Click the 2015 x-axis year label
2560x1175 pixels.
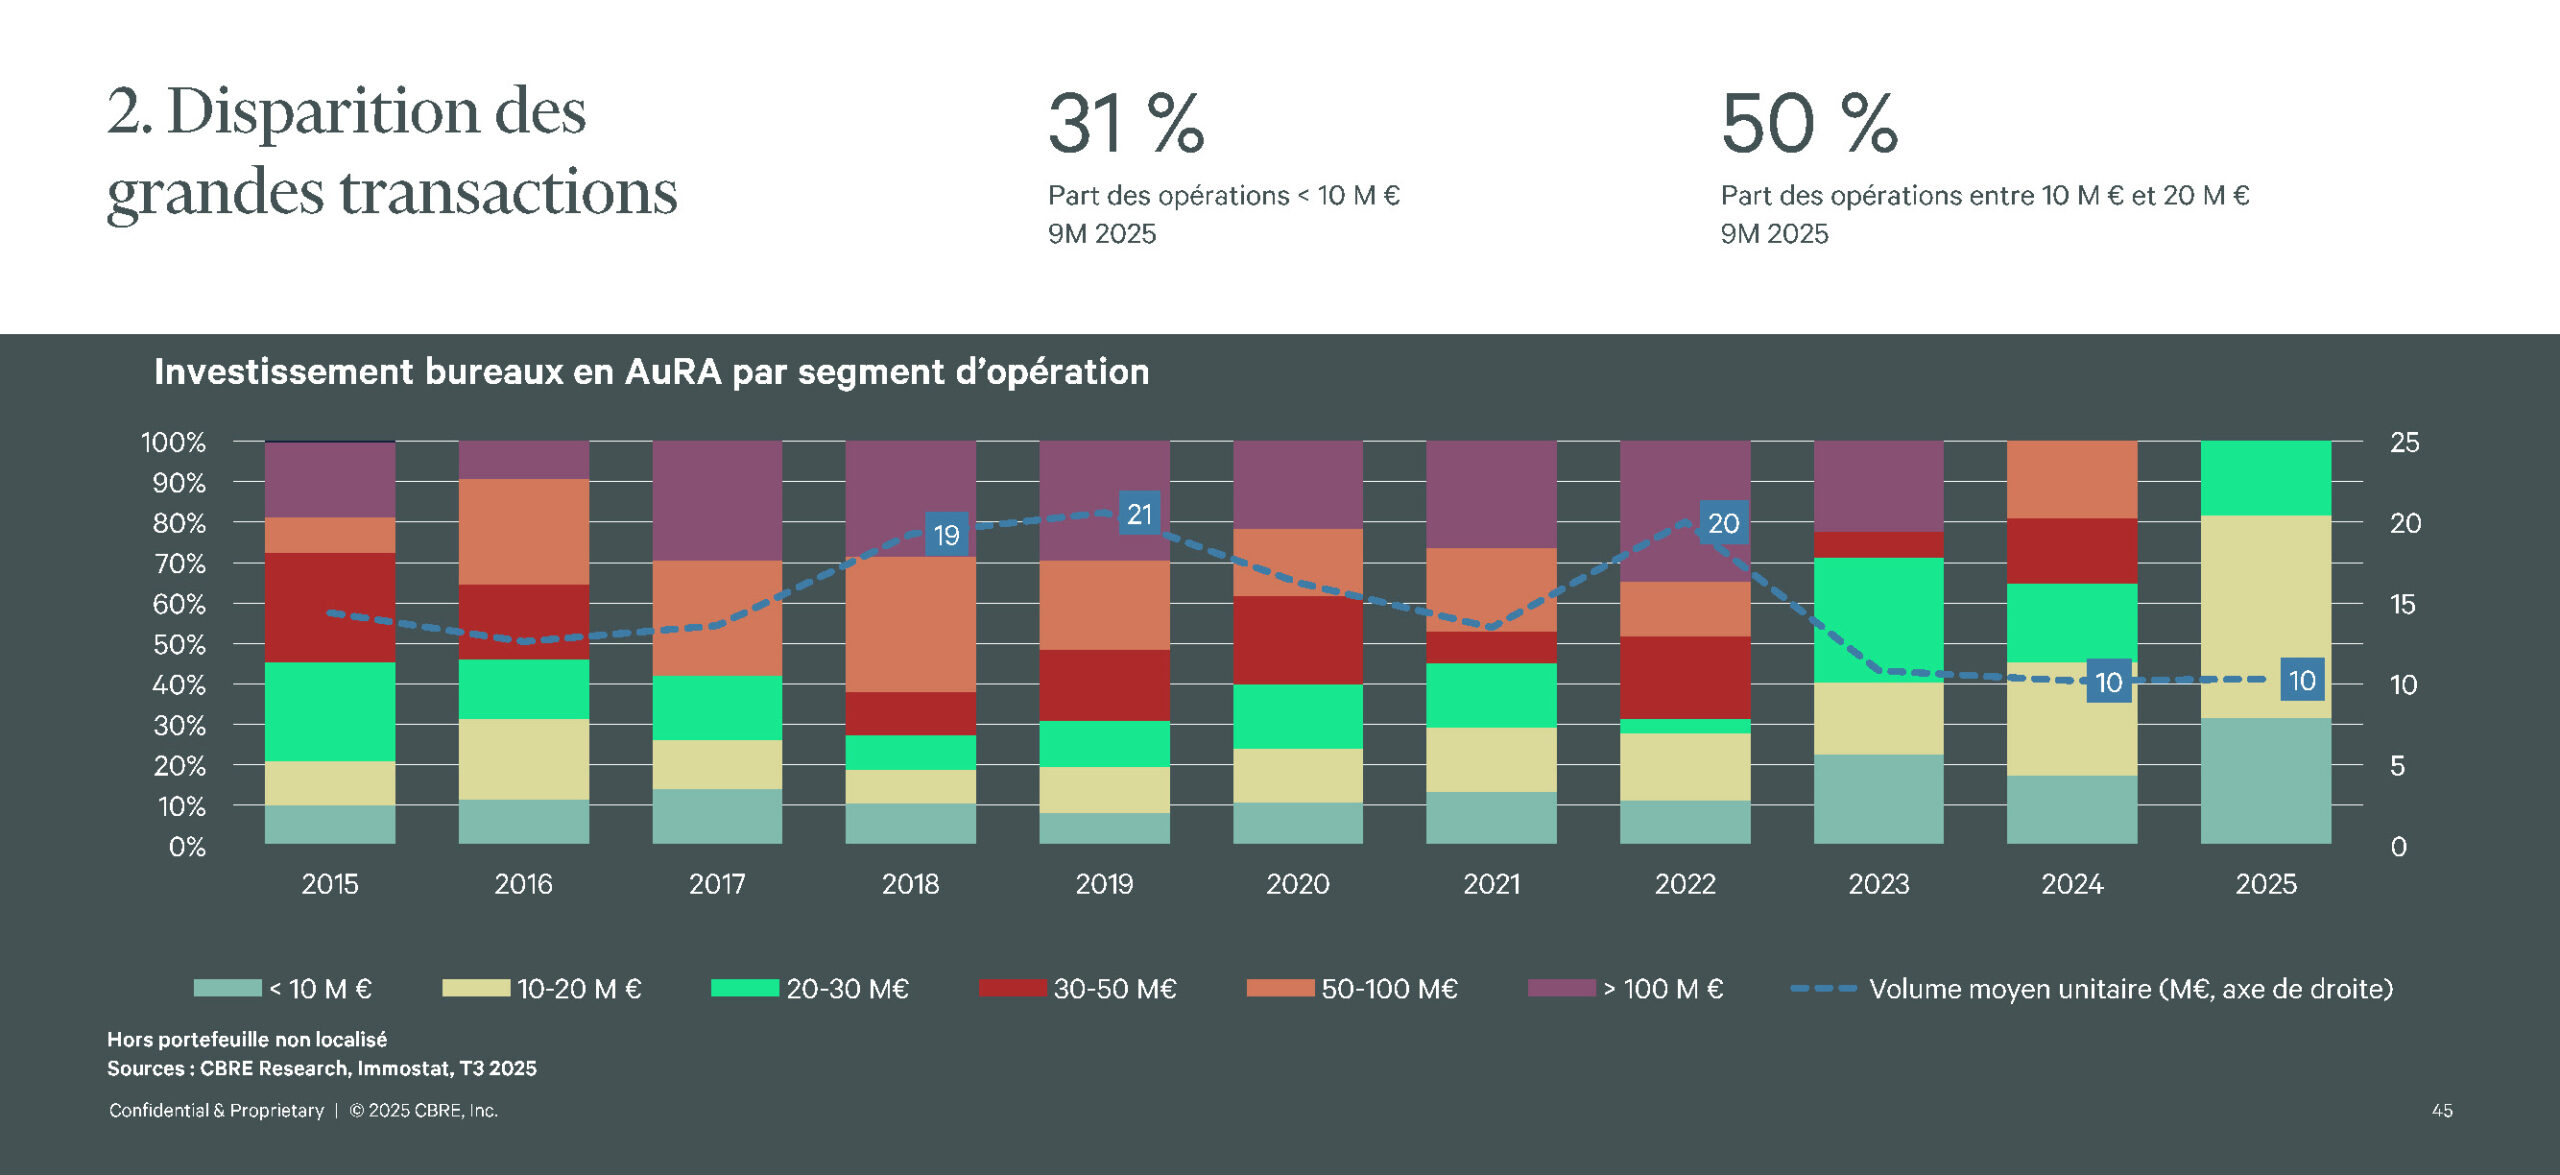click(330, 884)
